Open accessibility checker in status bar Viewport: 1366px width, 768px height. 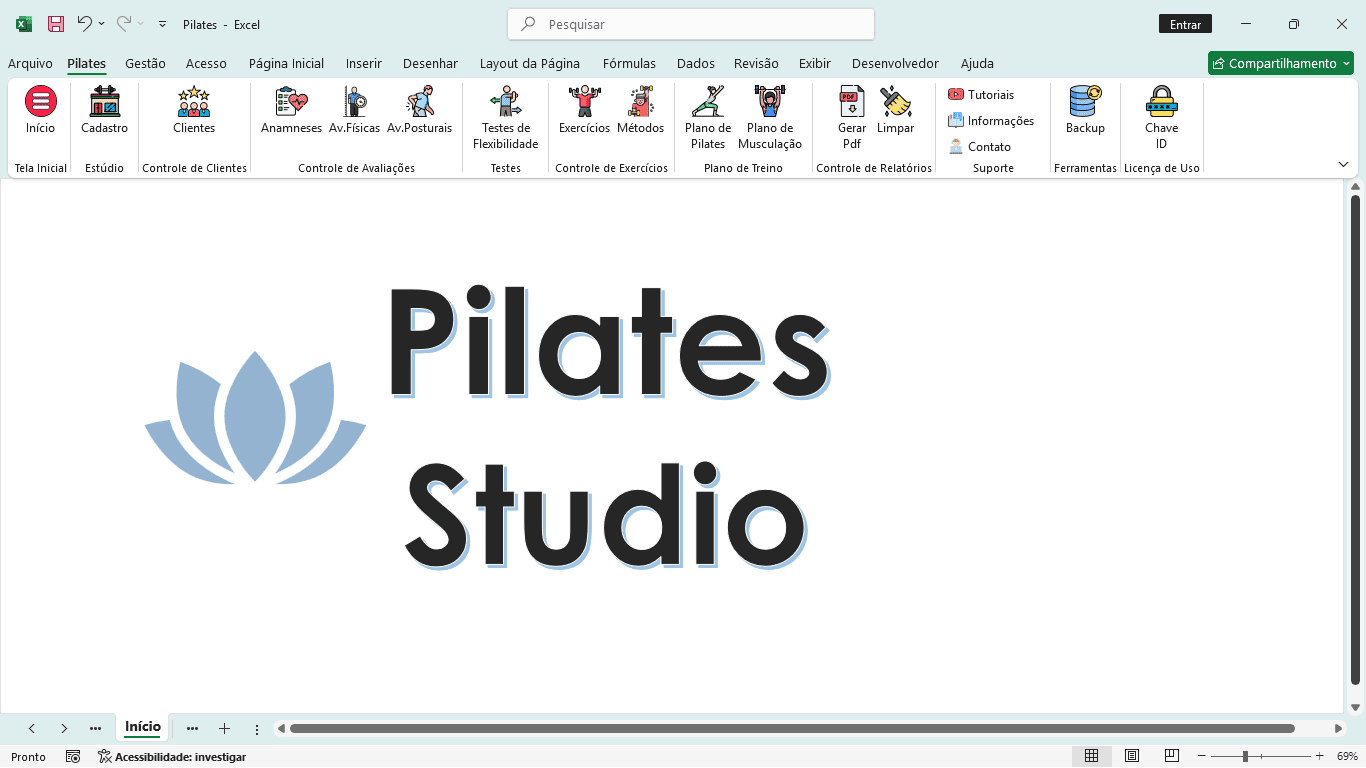[x=172, y=757]
